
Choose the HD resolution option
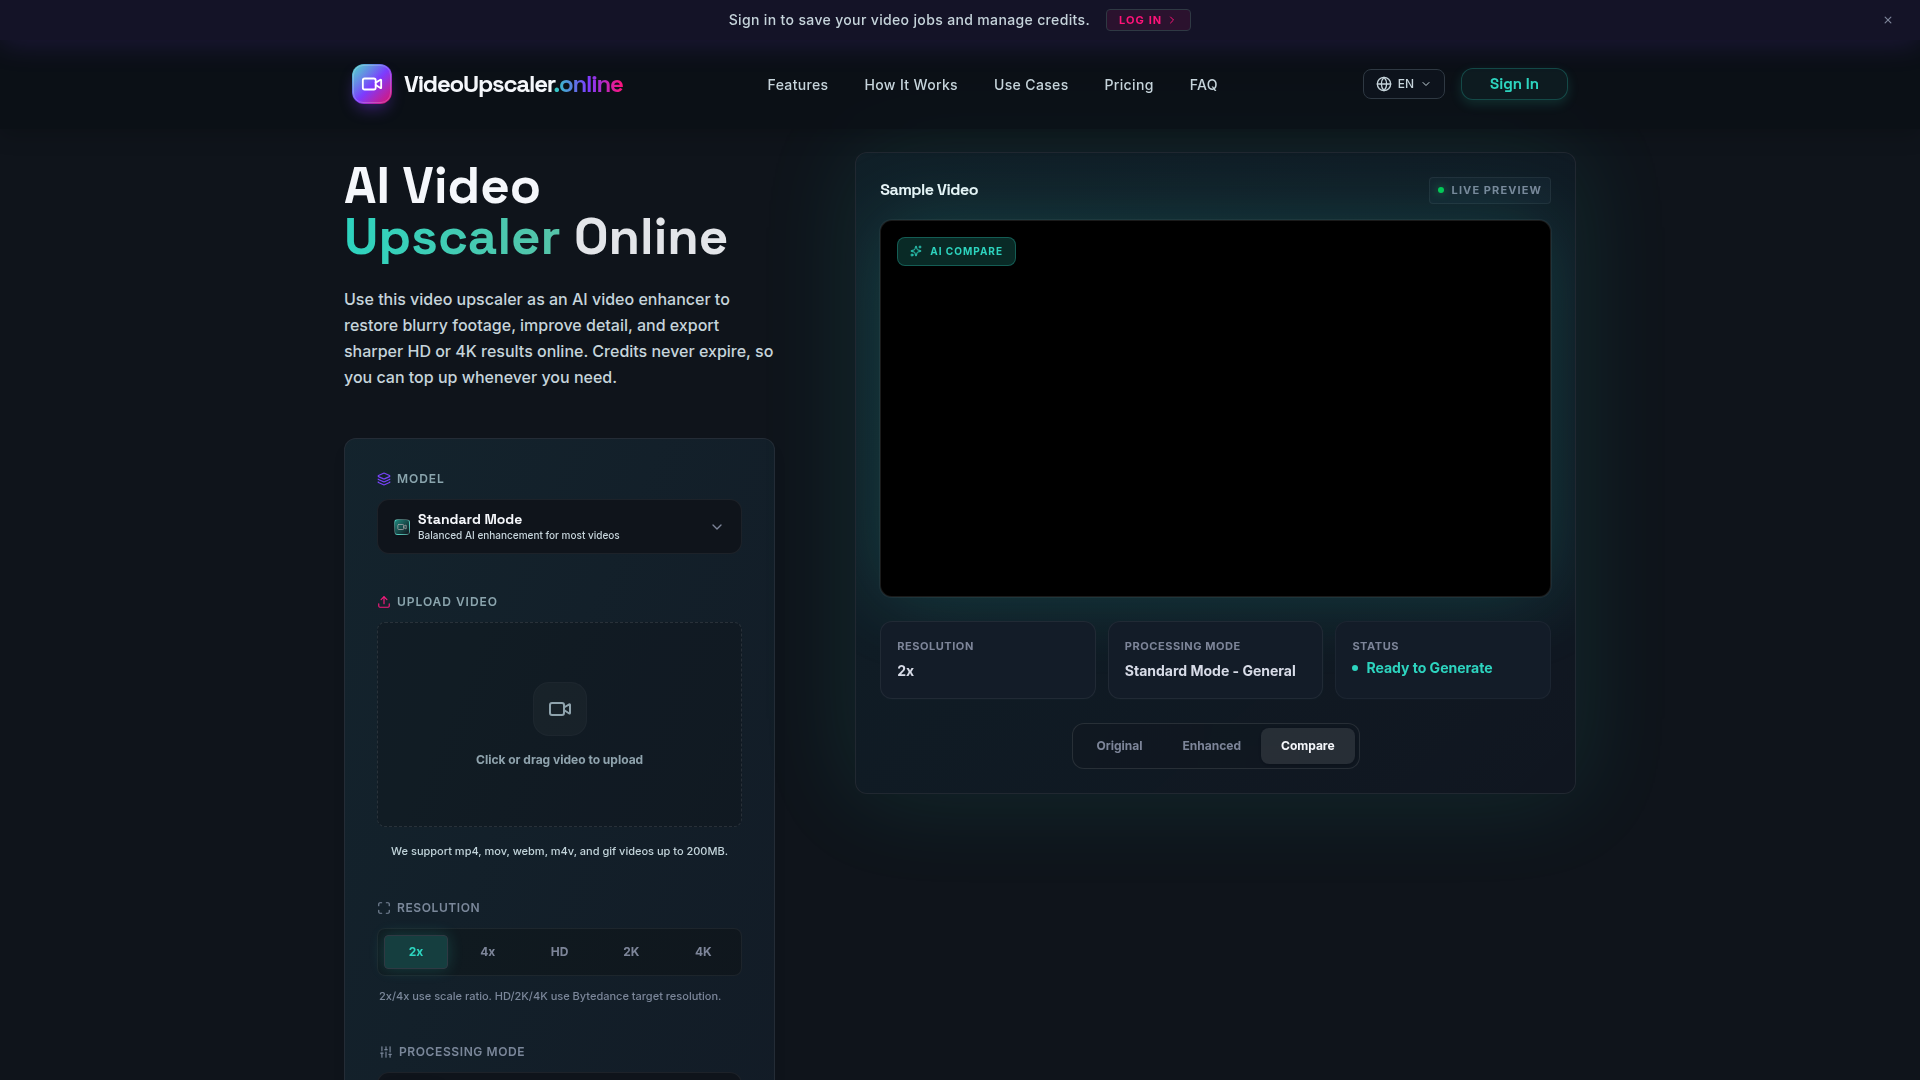tap(559, 952)
